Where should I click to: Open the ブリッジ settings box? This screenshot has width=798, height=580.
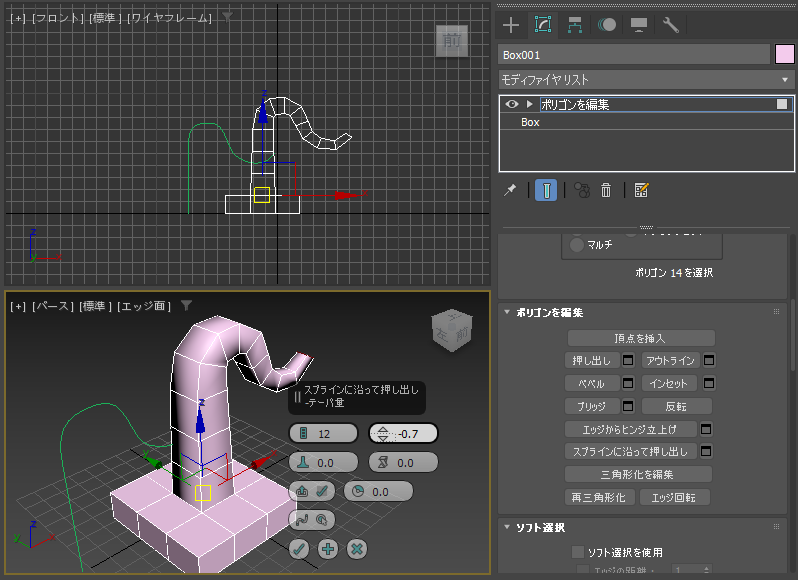tap(628, 406)
